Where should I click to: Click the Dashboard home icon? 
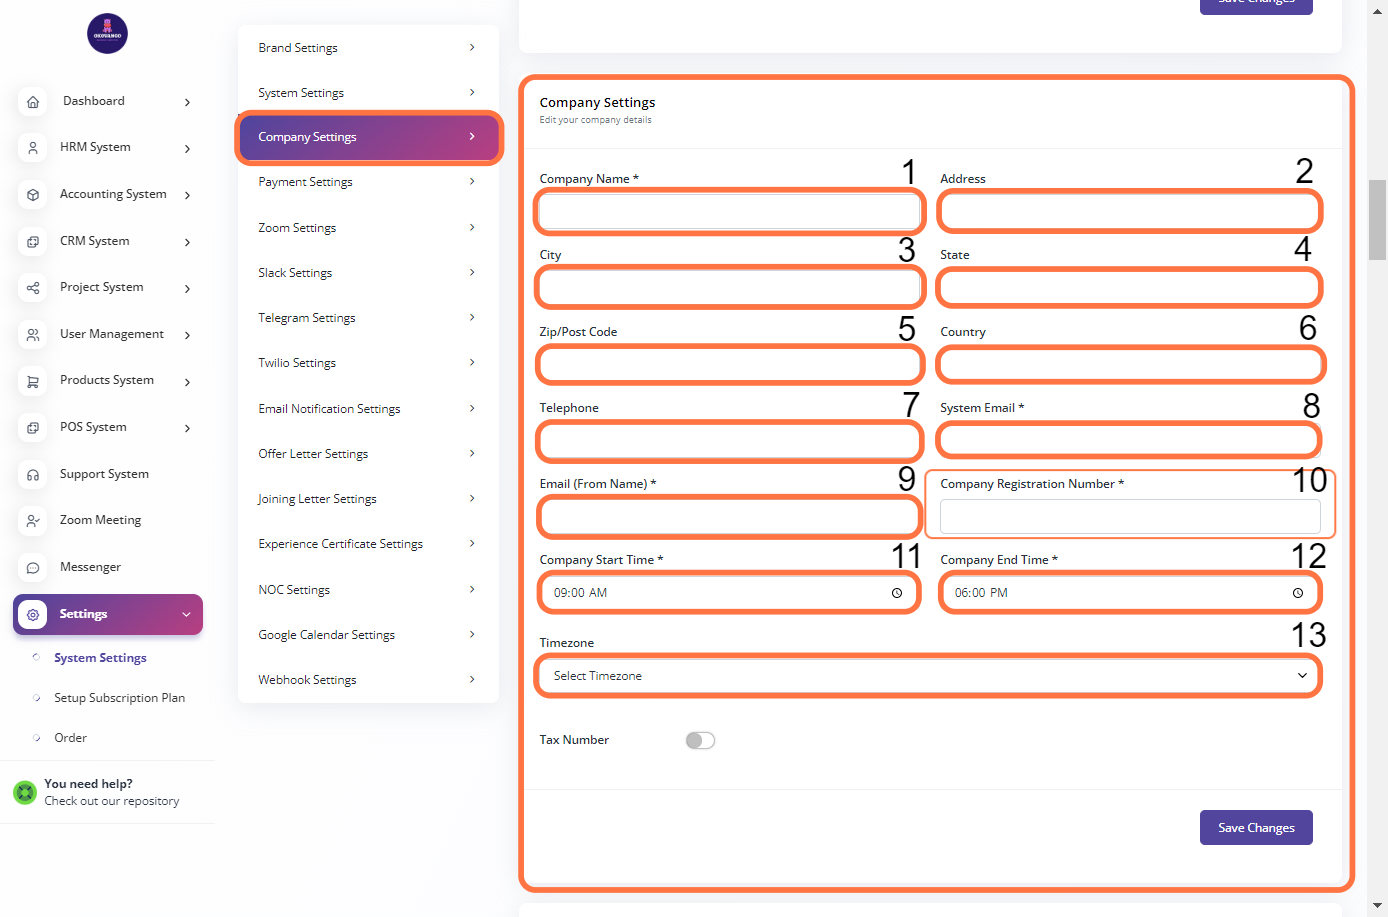pyautogui.click(x=33, y=102)
